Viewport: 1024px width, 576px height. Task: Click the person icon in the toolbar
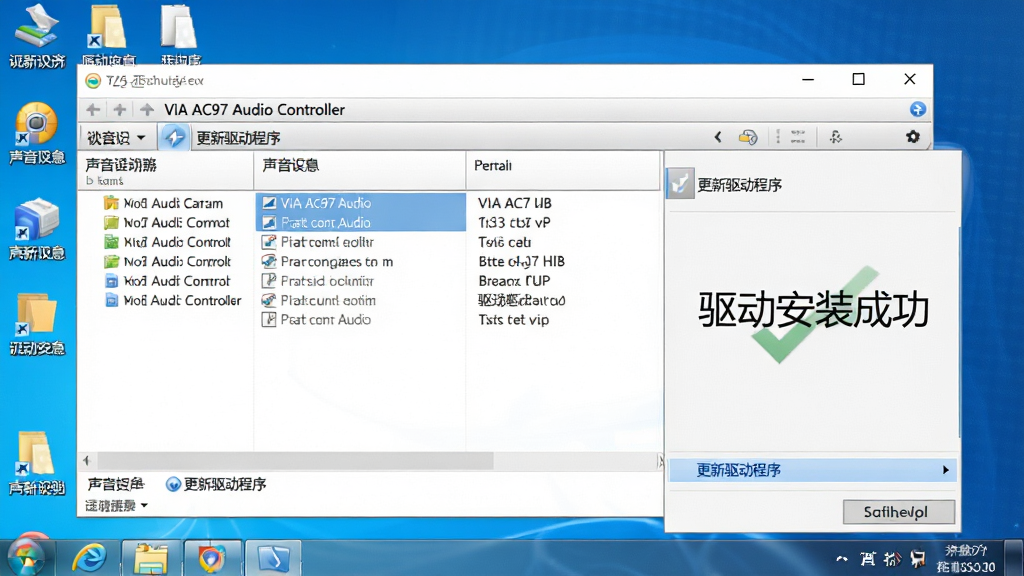click(x=835, y=136)
